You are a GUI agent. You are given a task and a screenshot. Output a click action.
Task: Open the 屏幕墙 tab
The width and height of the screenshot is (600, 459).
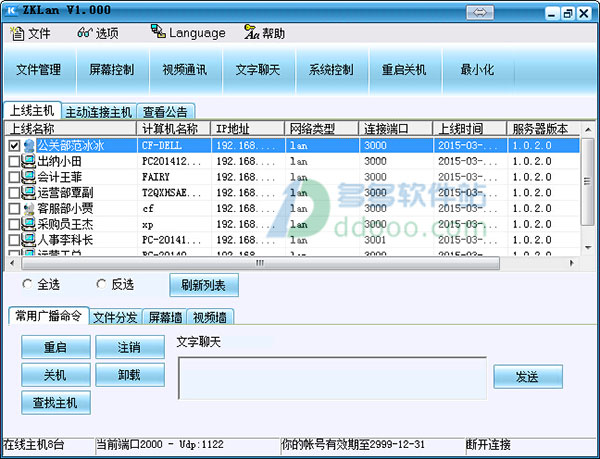[x=165, y=317]
